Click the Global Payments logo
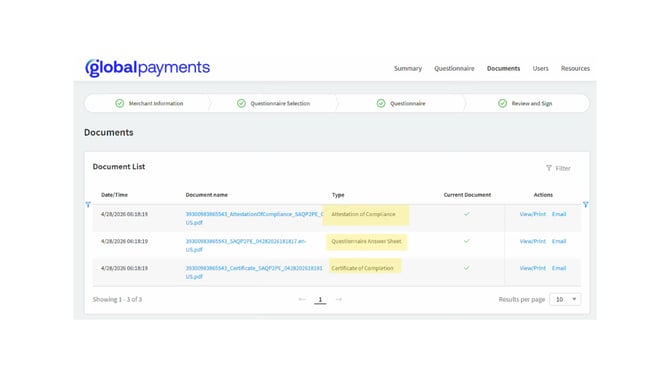This screenshot has width=670, height=376. point(147,68)
